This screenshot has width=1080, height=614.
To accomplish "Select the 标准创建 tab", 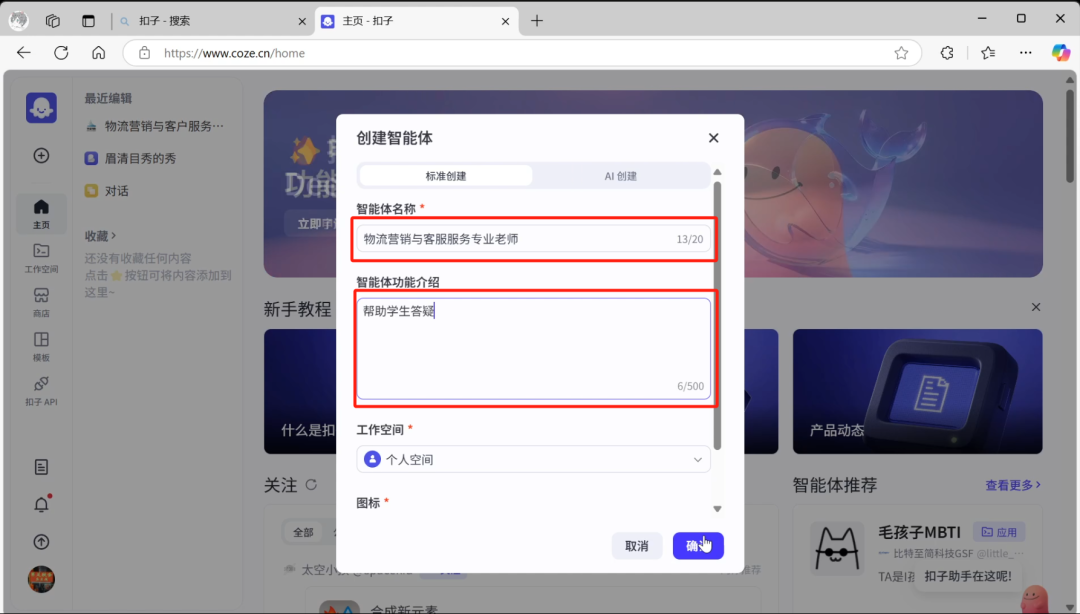I will tap(445, 175).
